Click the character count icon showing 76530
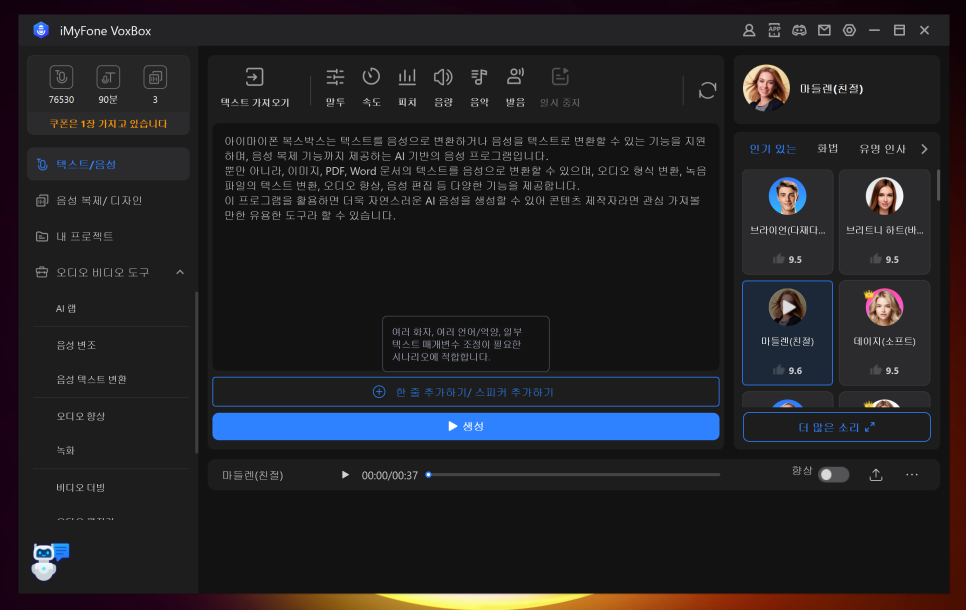 (x=61, y=77)
